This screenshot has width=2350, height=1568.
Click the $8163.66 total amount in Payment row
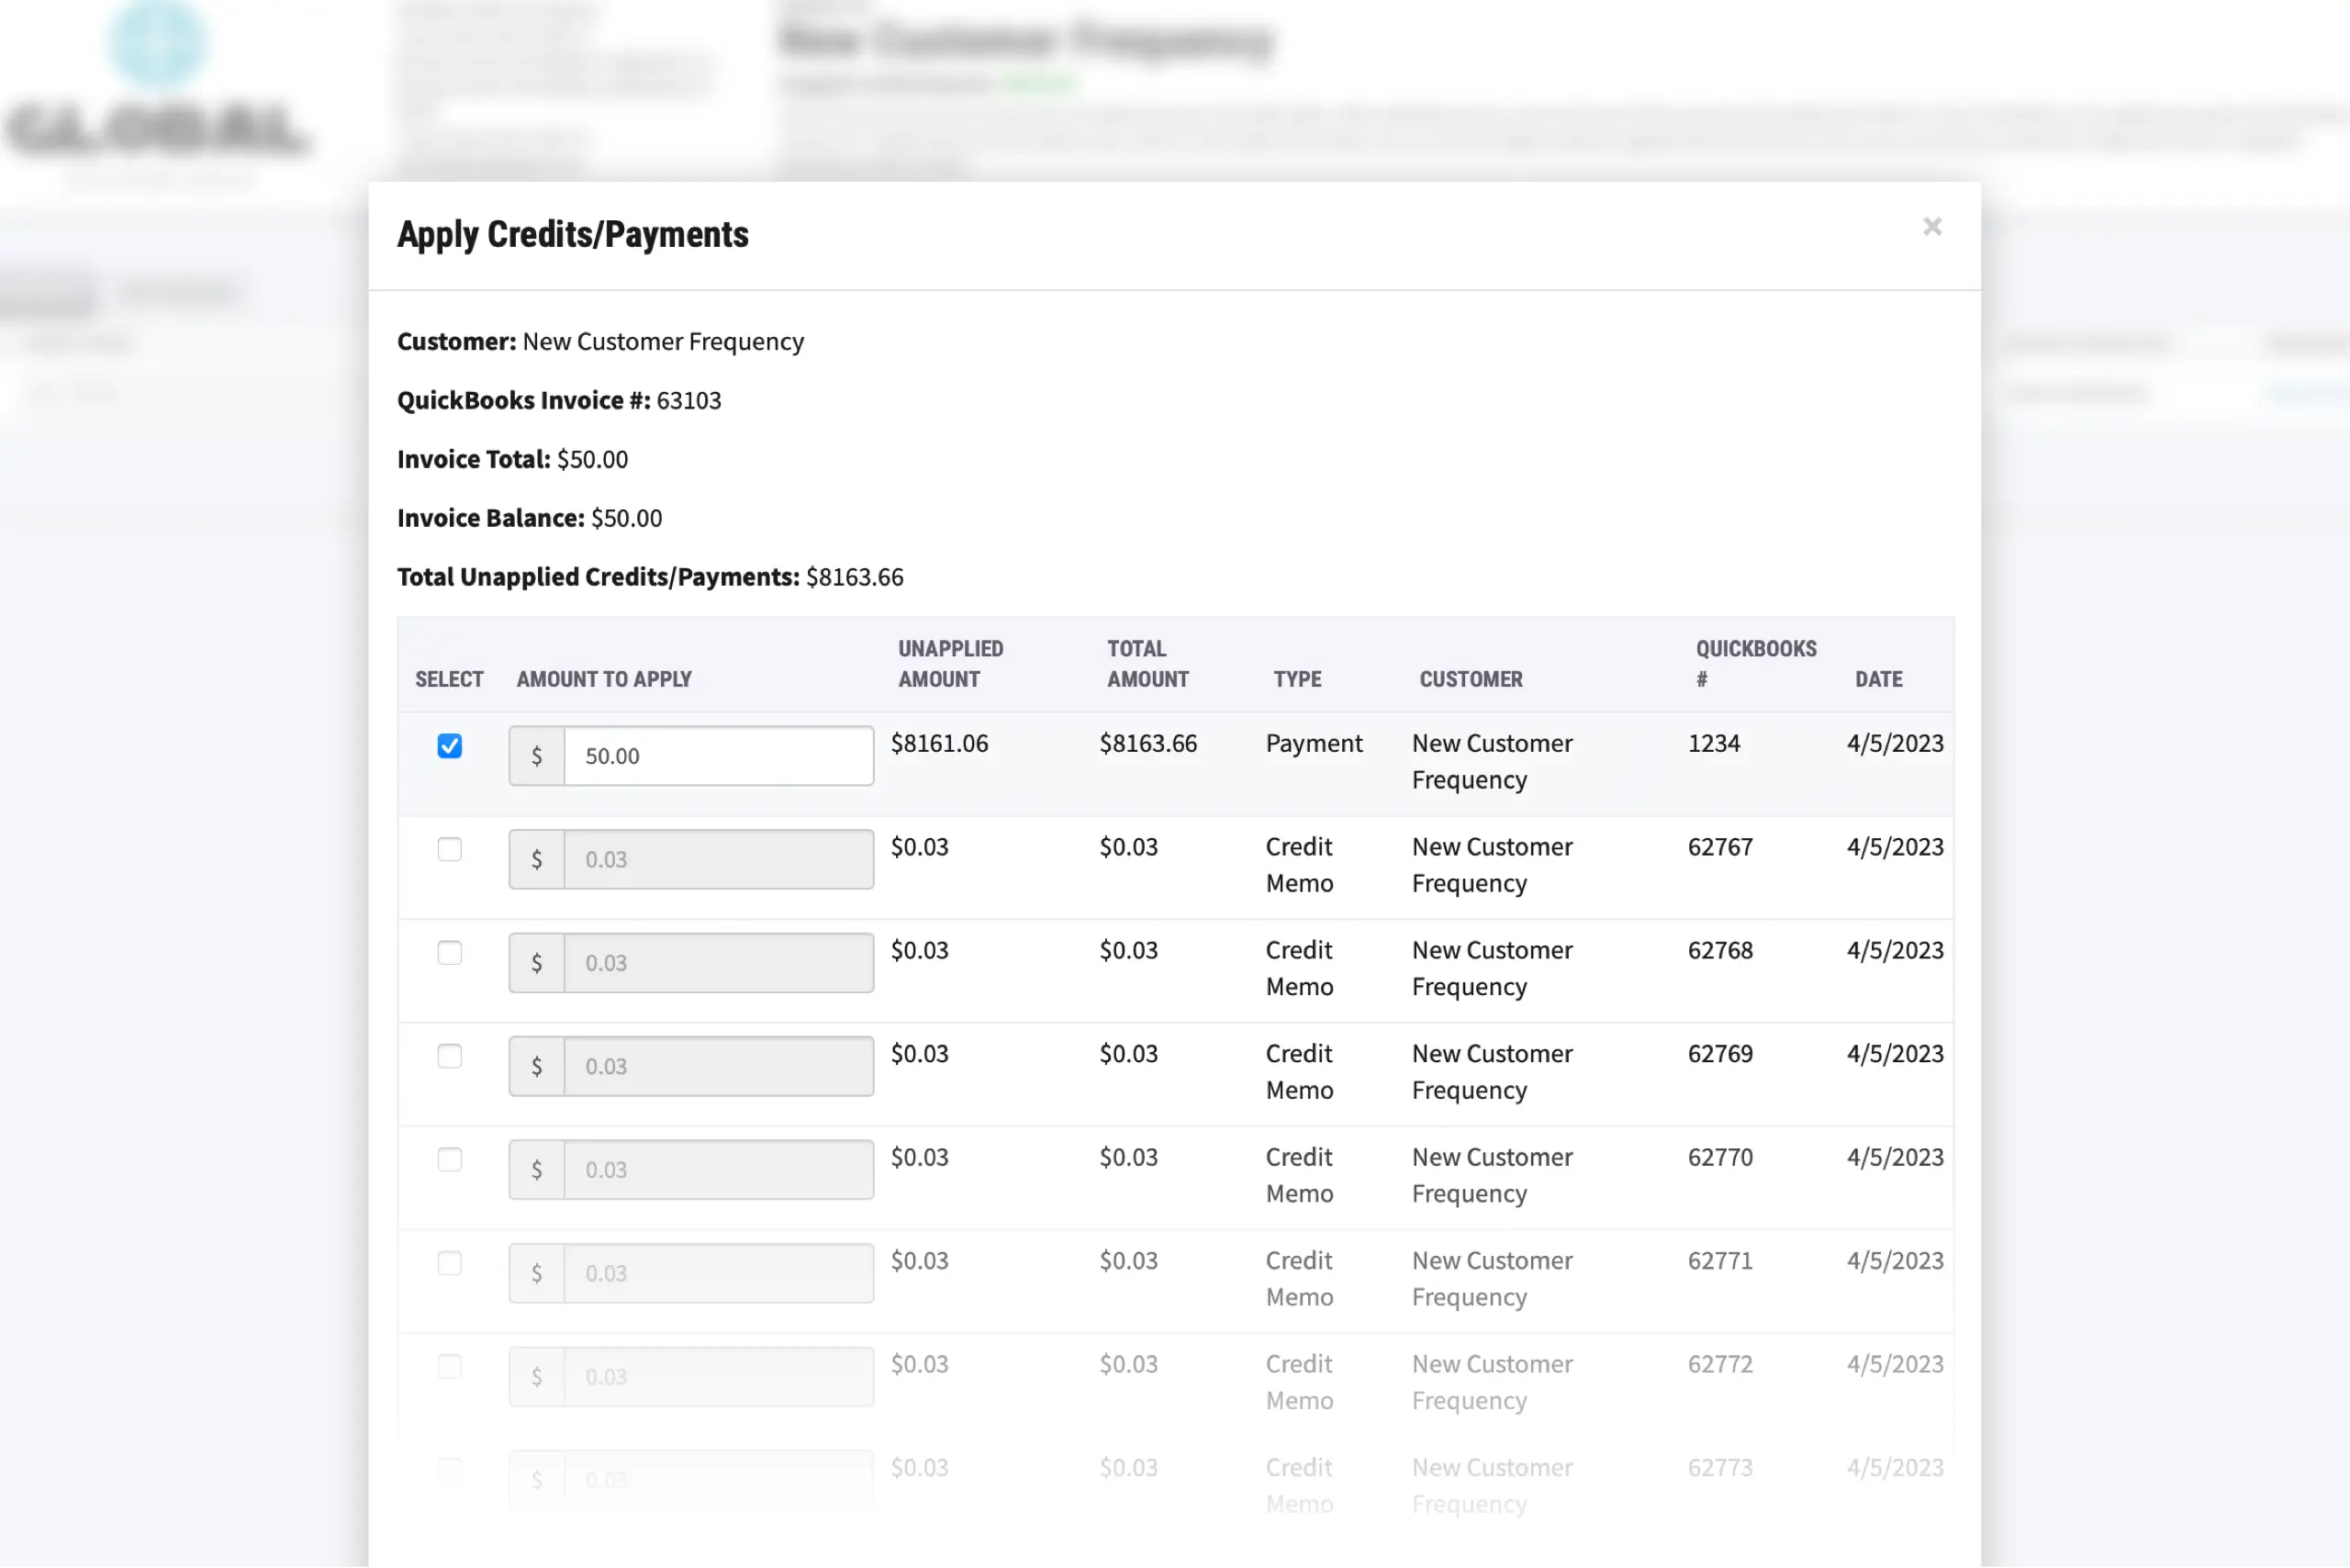click(x=1148, y=743)
